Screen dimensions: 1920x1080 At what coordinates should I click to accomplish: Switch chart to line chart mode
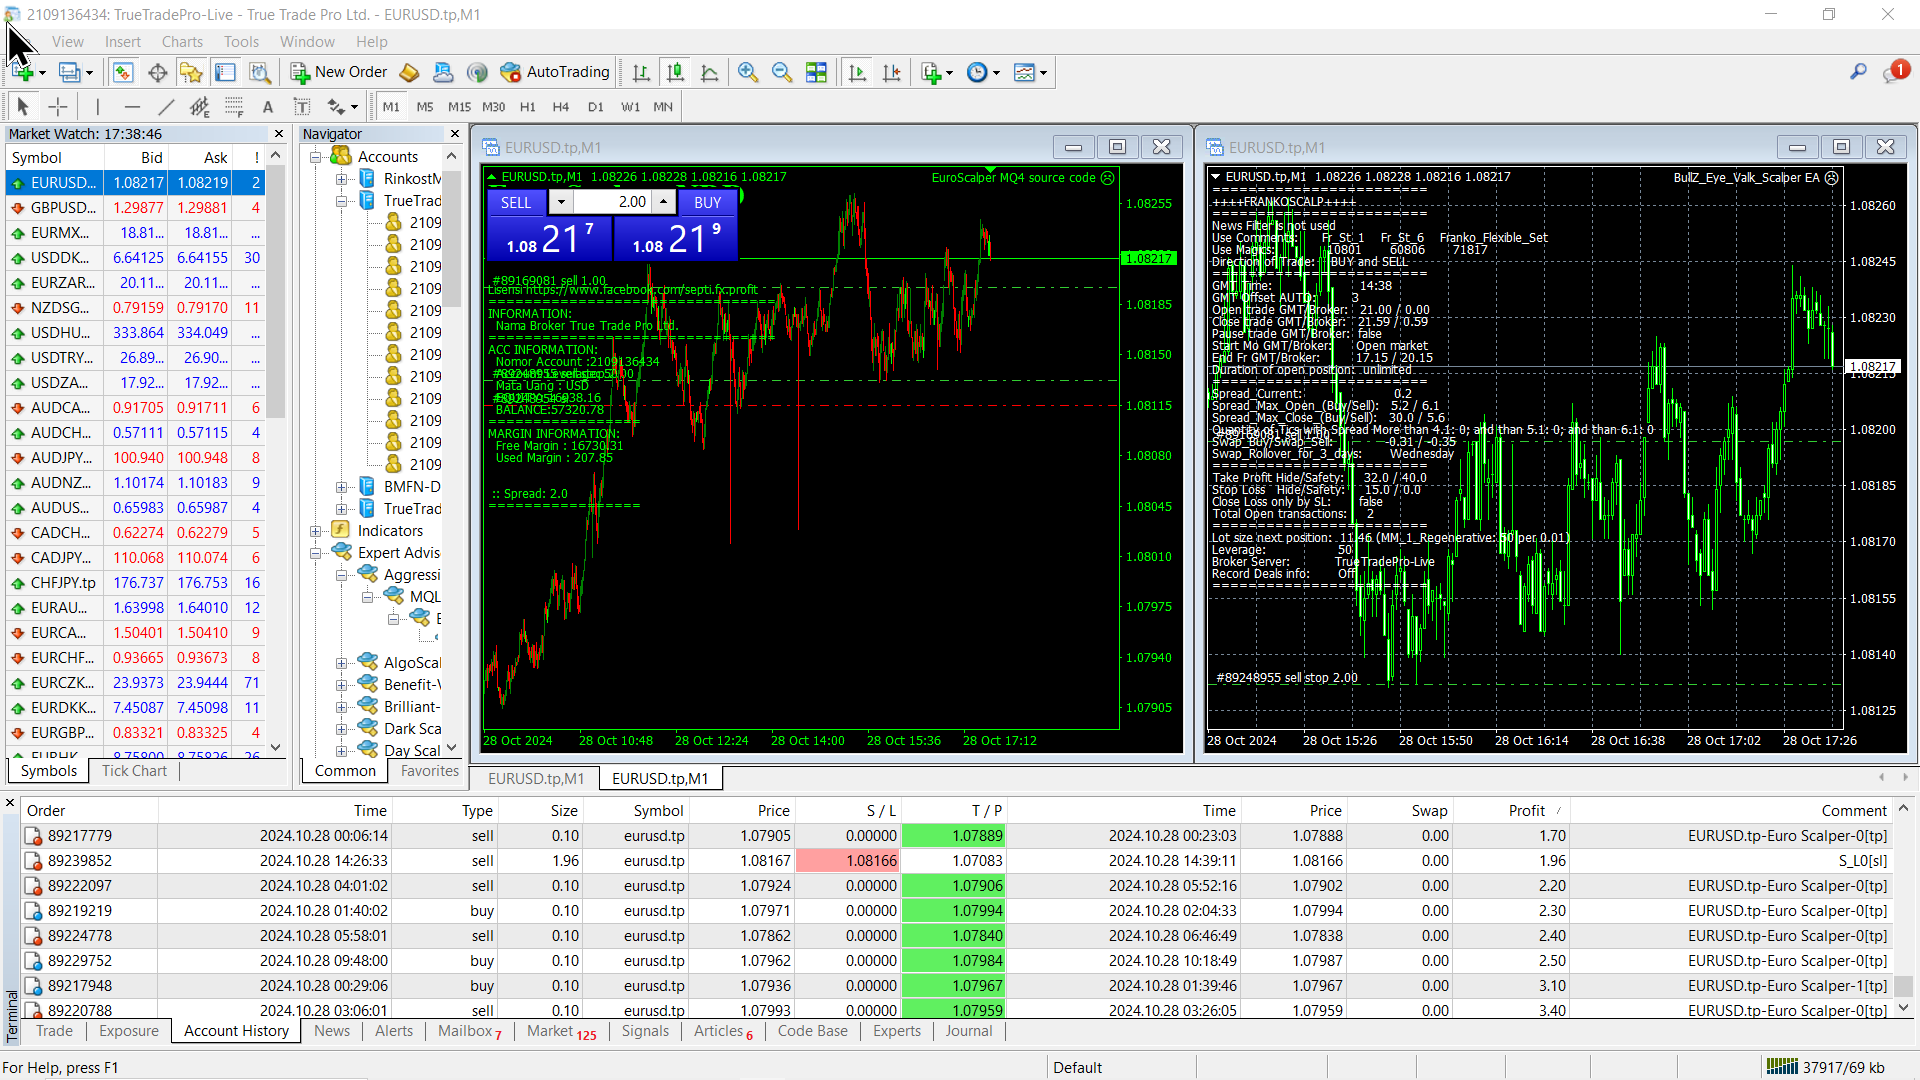[x=709, y=72]
